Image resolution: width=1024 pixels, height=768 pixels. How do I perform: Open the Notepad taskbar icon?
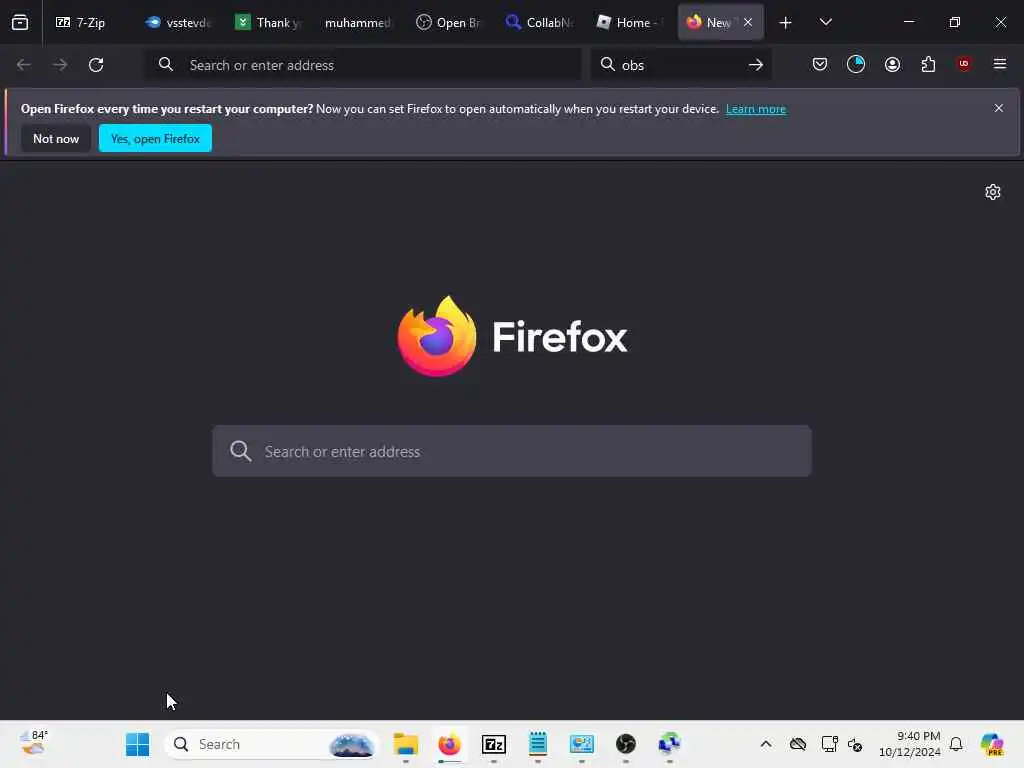point(537,744)
